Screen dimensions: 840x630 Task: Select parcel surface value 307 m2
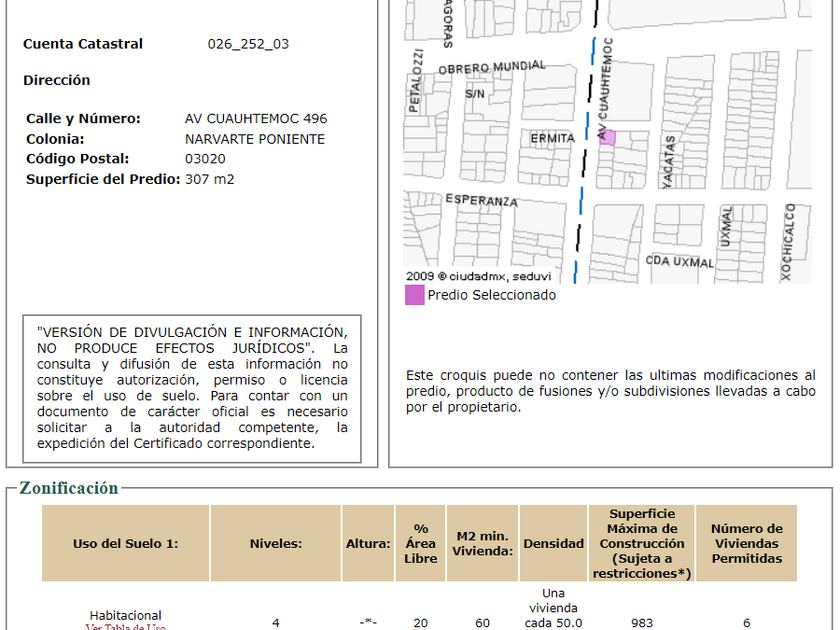[209, 179]
